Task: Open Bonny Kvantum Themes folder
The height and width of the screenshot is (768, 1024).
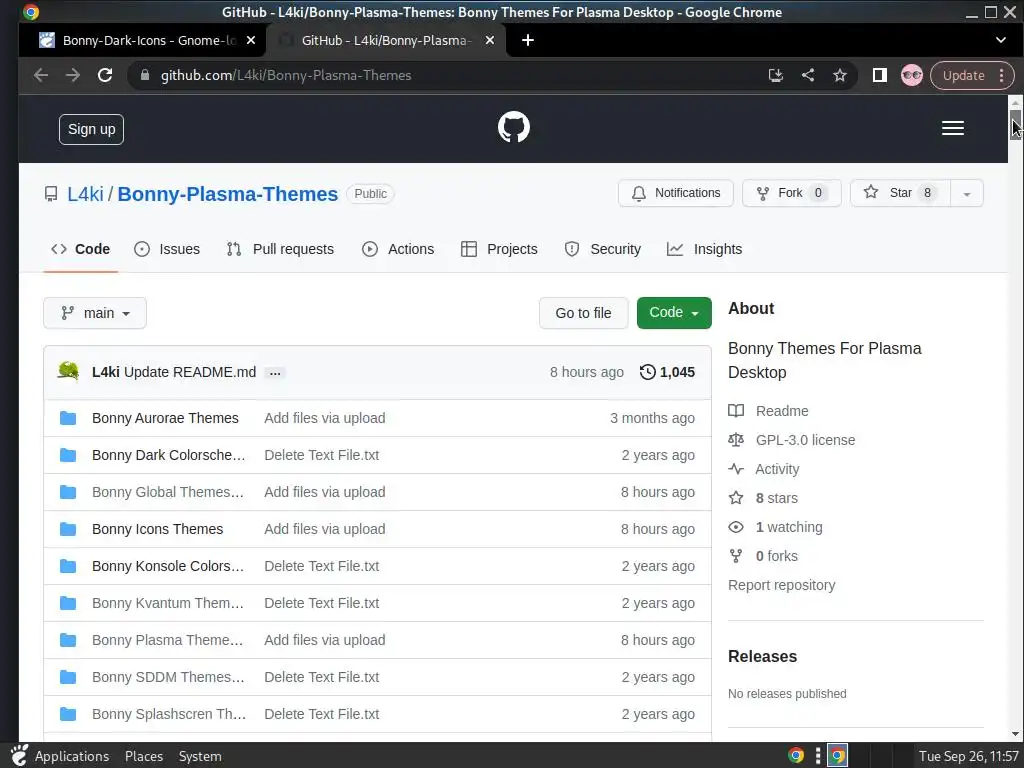Action: click(x=168, y=603)
